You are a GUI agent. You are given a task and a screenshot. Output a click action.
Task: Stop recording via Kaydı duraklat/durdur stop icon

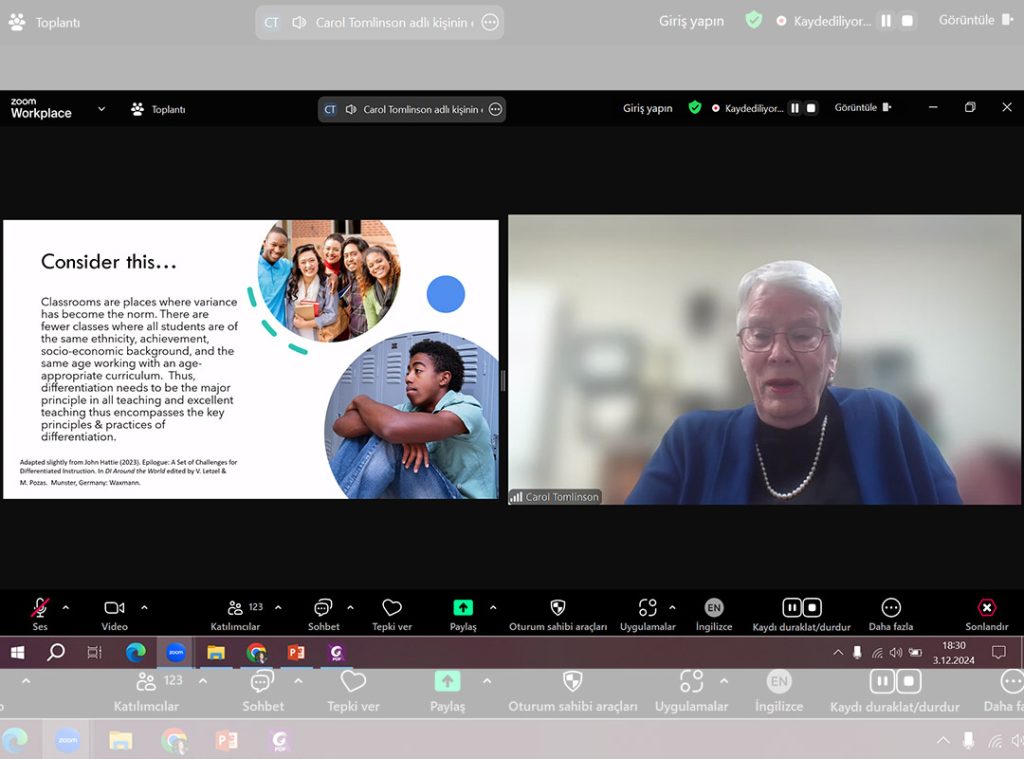(x=812, y=608)
